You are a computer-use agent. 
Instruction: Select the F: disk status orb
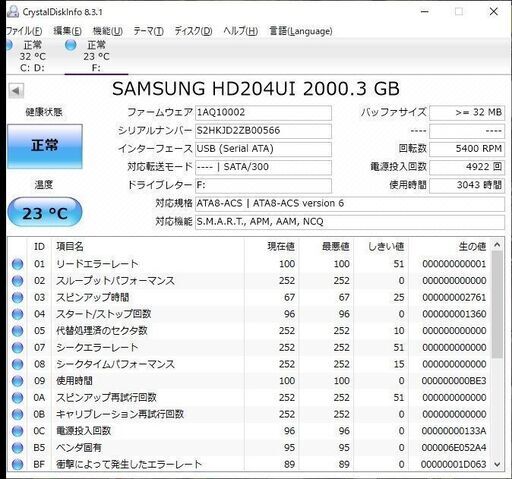[71, 45]
